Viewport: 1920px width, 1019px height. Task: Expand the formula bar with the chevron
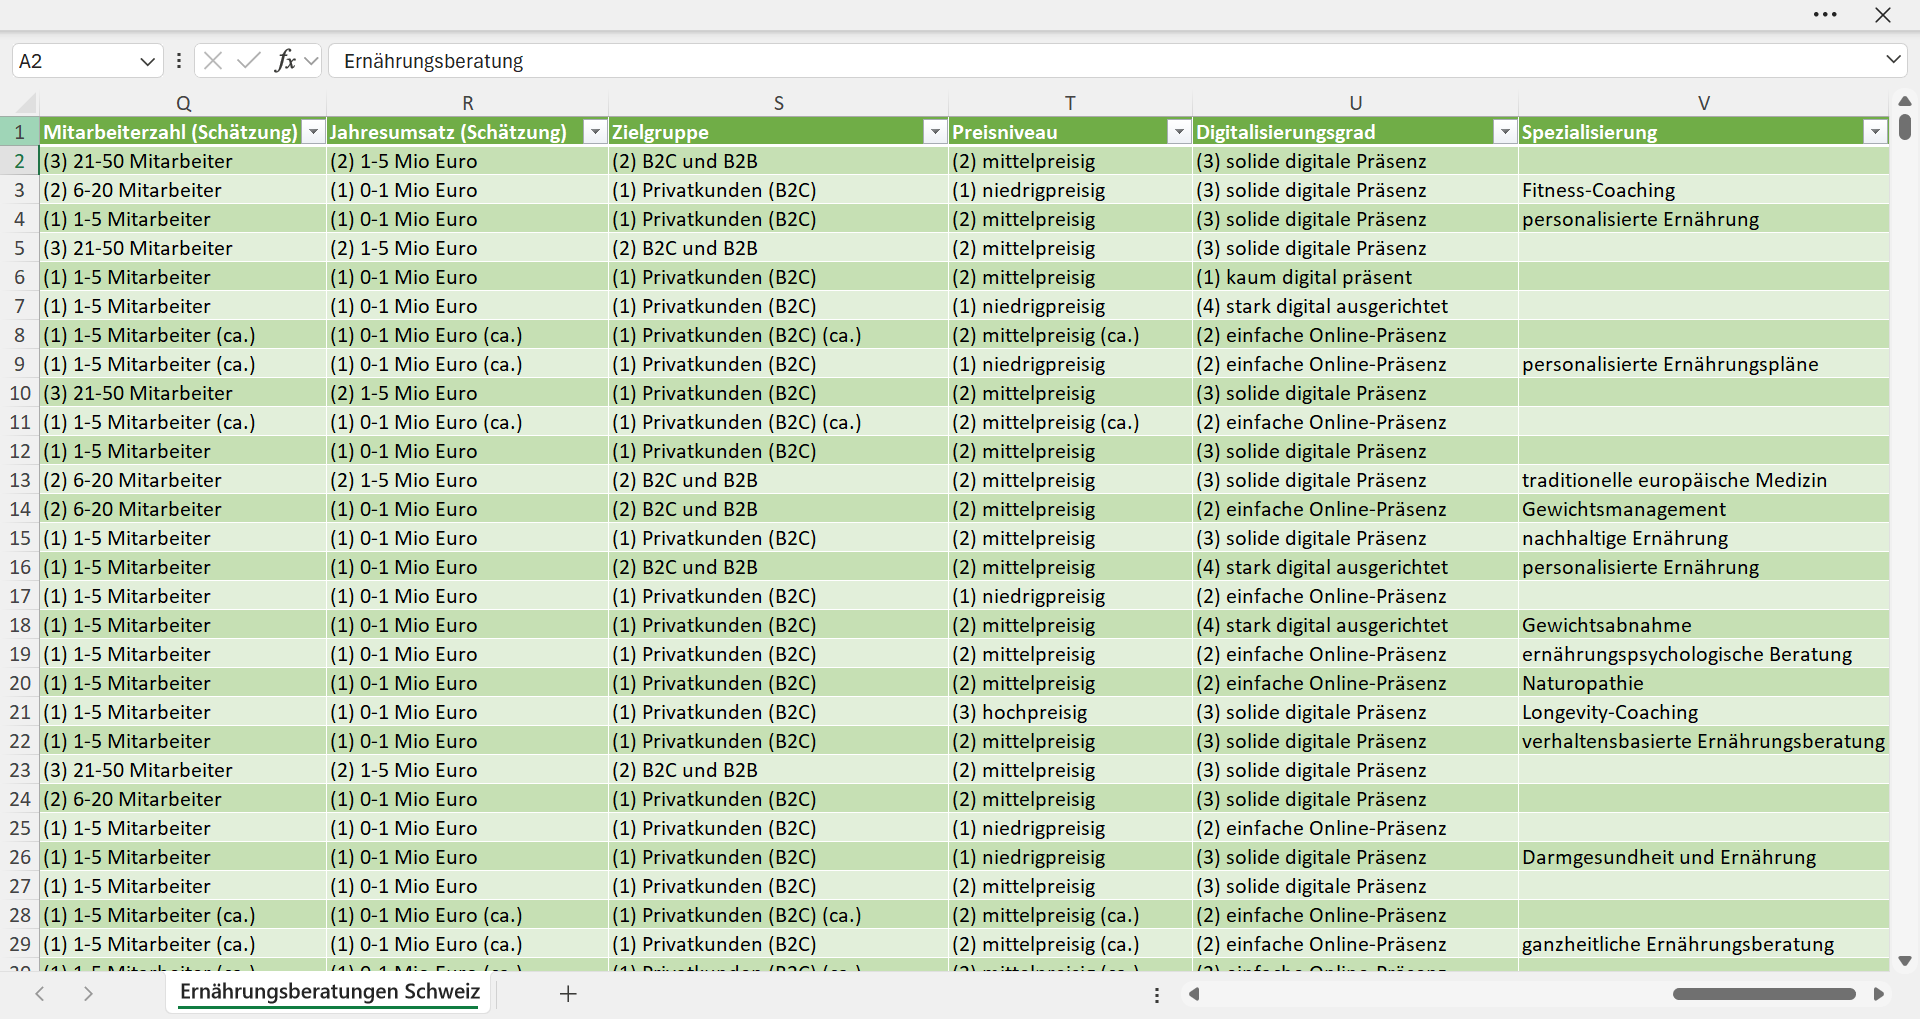click(x=1893, y=60)
